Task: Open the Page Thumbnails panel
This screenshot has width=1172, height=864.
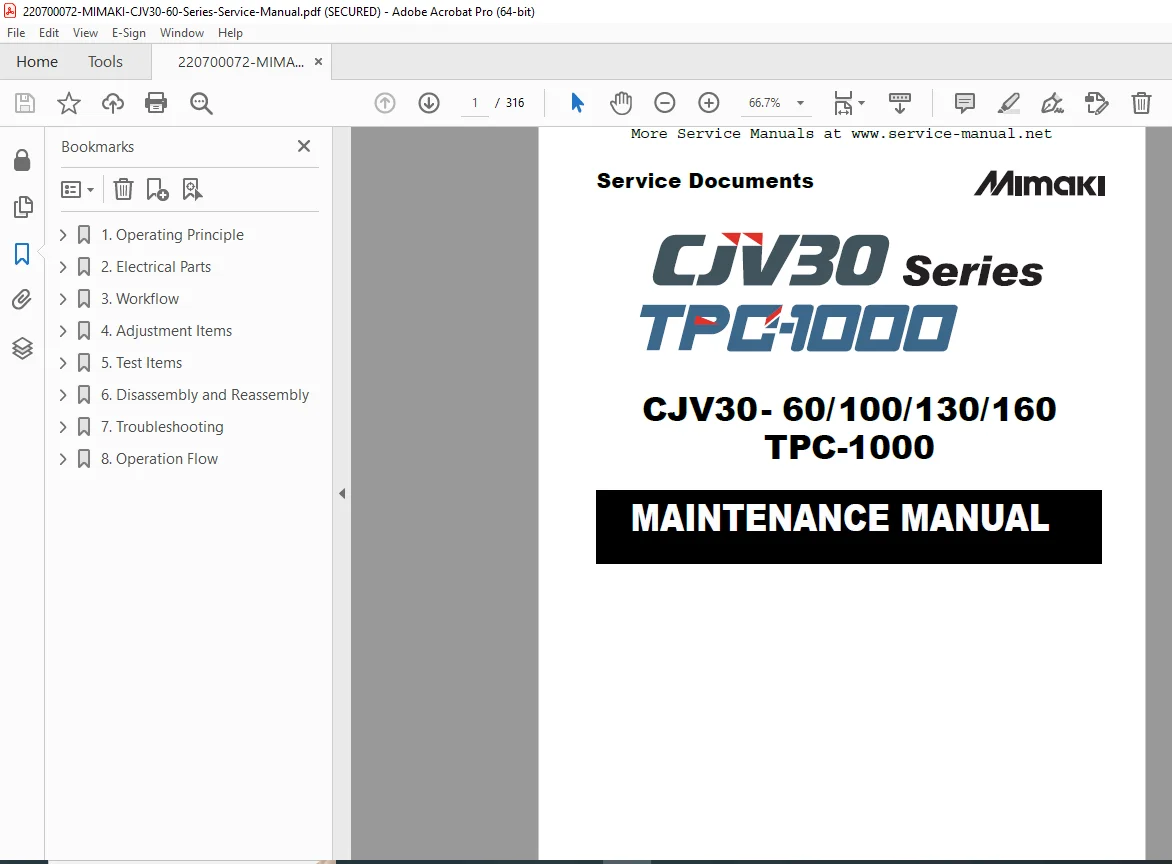Action: [23, 207]
